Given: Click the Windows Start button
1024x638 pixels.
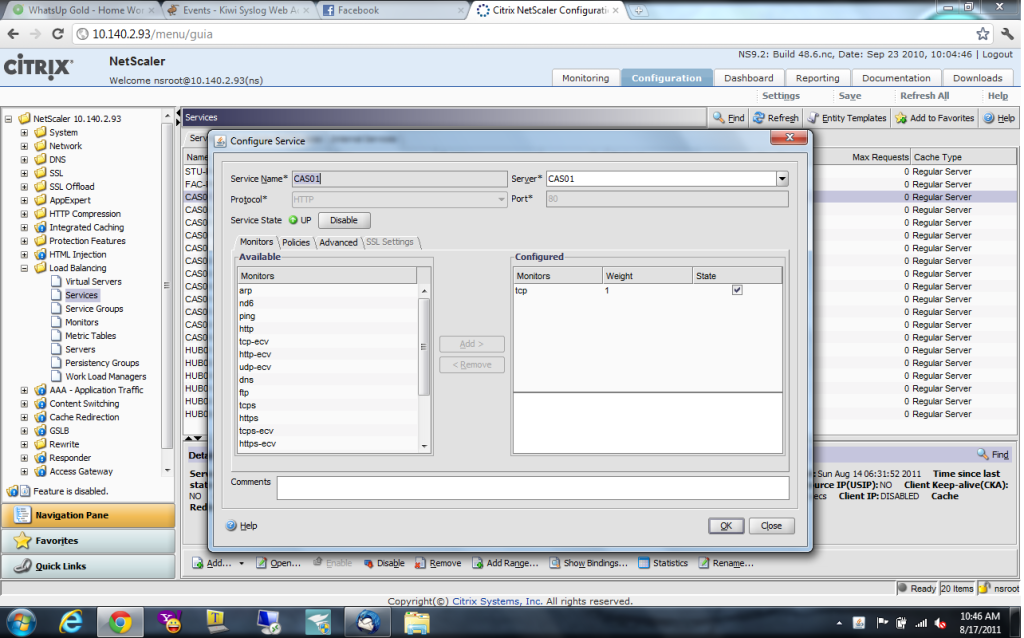Looking at the screenshot, I should click(22, 622).
